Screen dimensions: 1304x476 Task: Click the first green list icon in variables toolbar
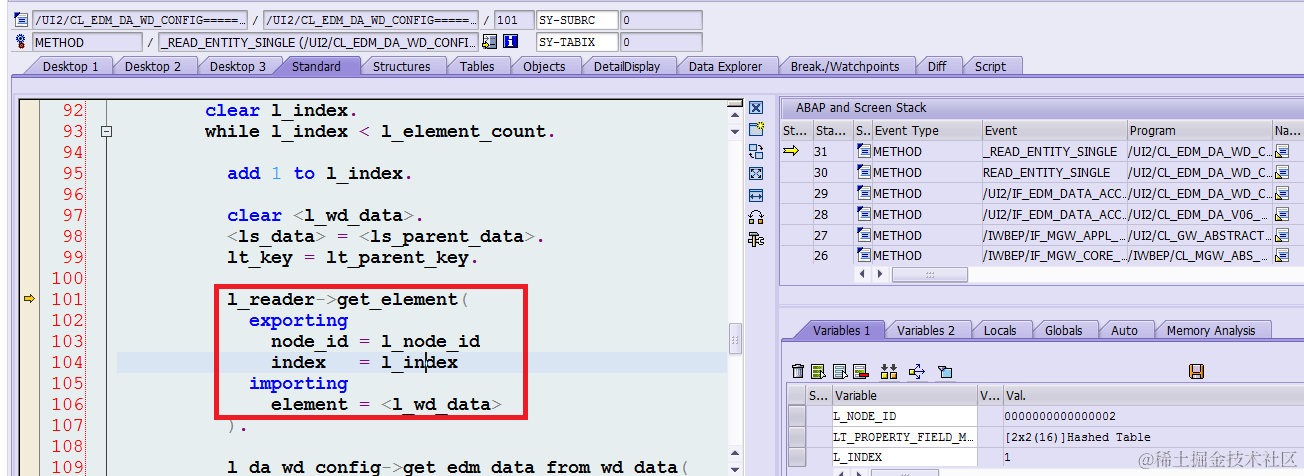[x=819, y=371]
